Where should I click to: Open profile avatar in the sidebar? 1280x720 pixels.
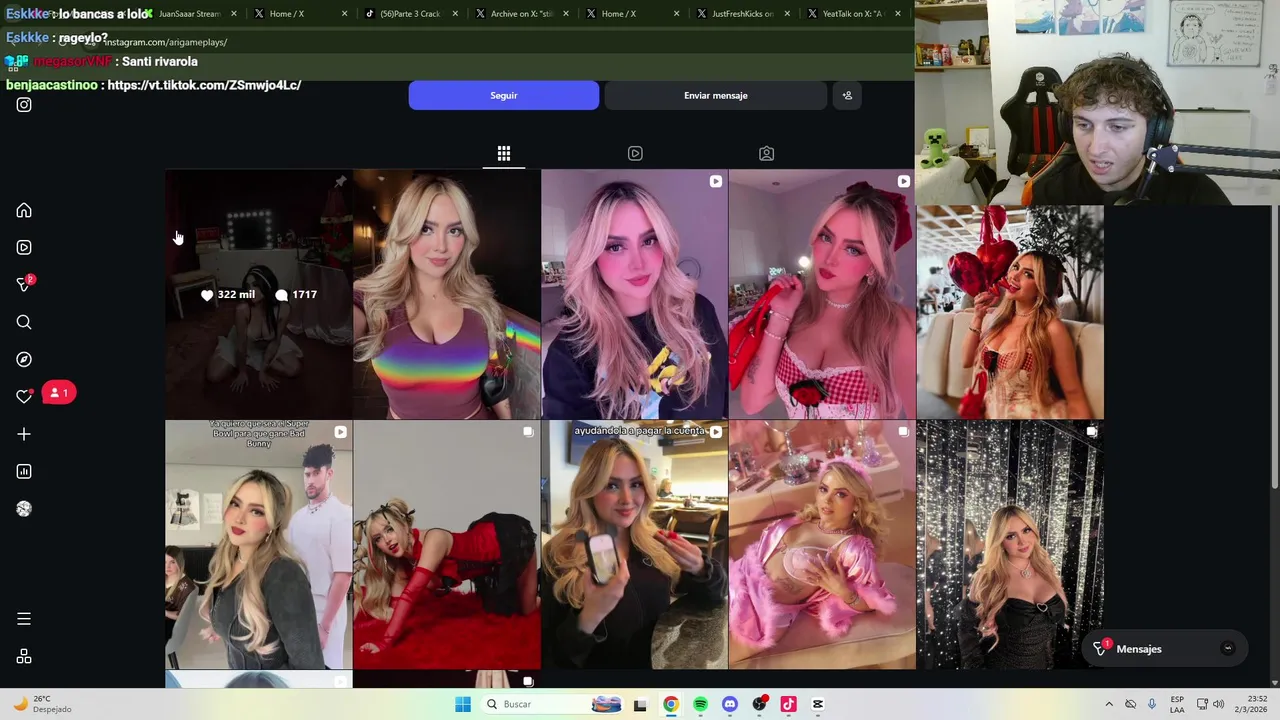pyautogui.click(x=24, y=509)
